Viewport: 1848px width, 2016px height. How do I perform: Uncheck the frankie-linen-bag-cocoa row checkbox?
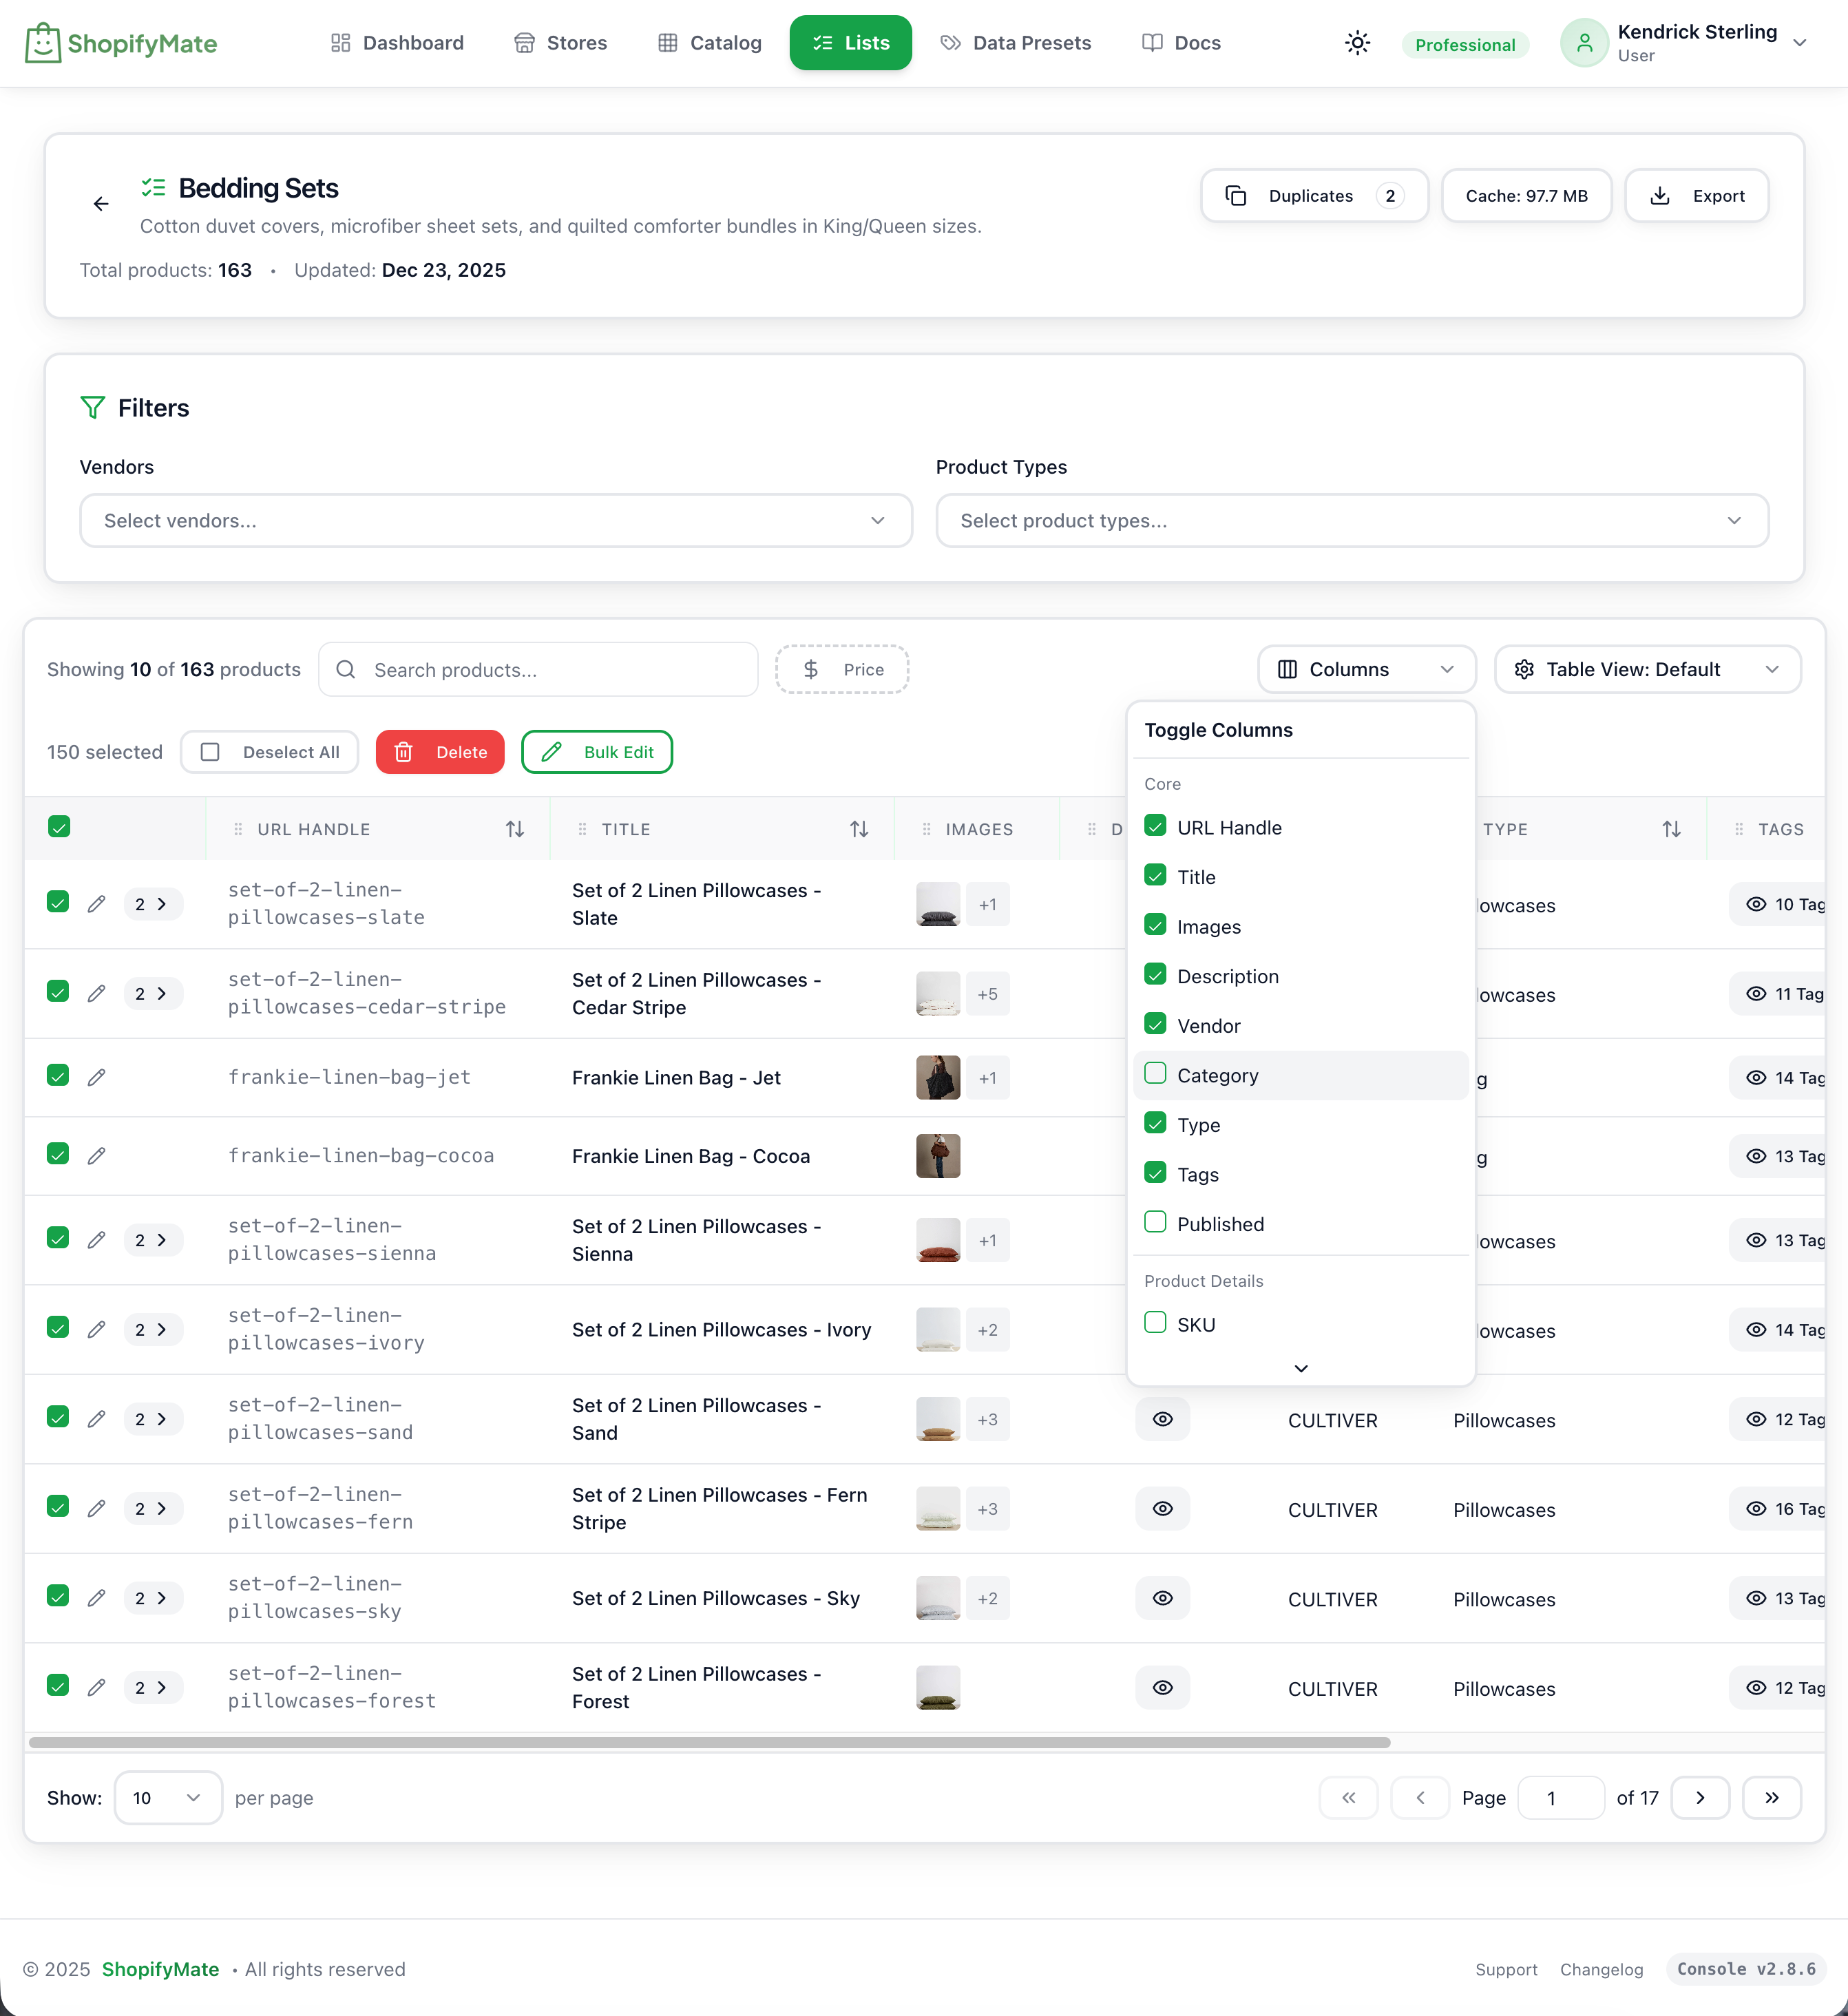(x=58, y=1154)
